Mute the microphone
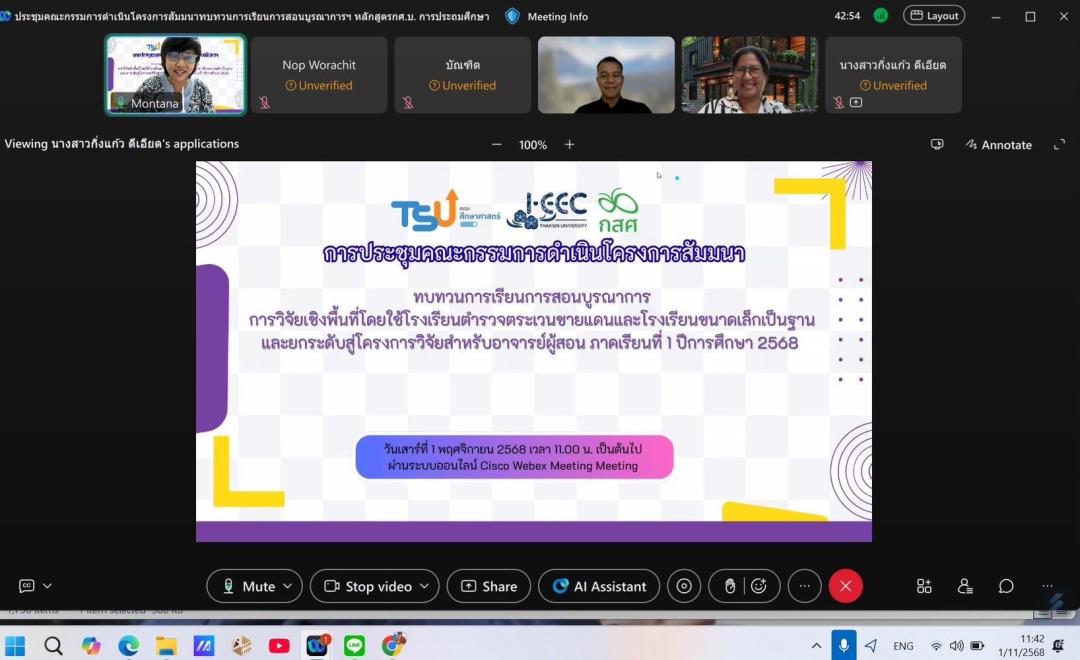The height and width of the screenshot is (660, 1080). (248, 586)
